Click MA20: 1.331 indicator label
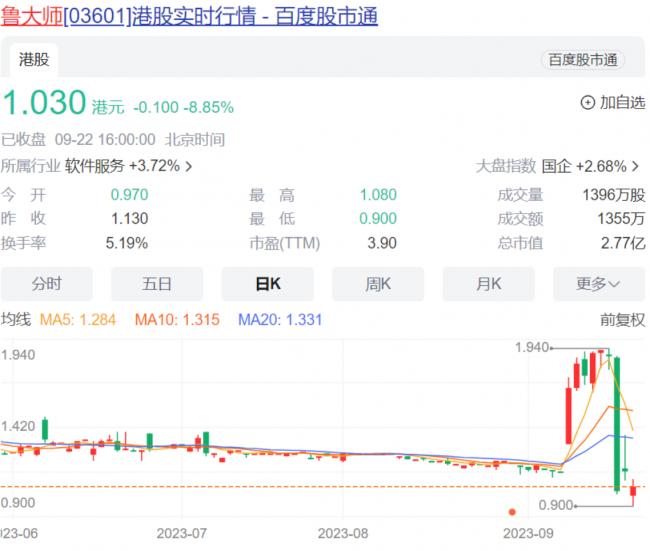This screenshot has width=650, height=551. tap(280, 320)
